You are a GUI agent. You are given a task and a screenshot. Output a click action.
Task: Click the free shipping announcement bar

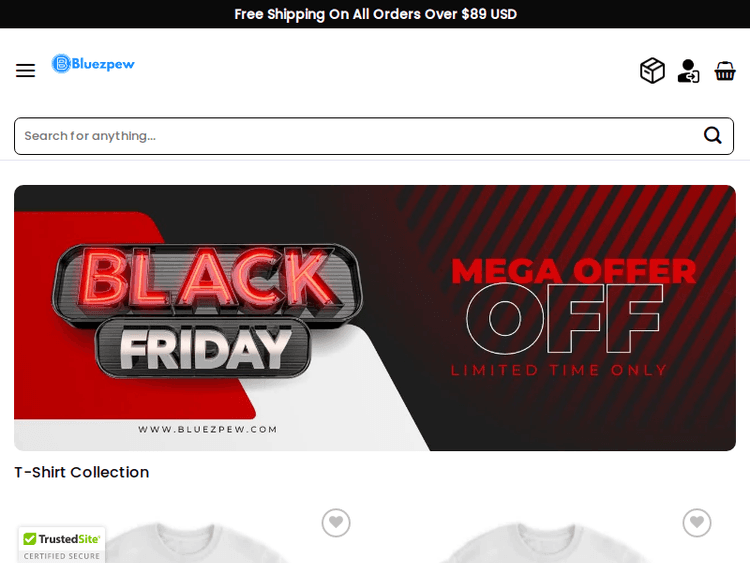click(x=375, y=14)
